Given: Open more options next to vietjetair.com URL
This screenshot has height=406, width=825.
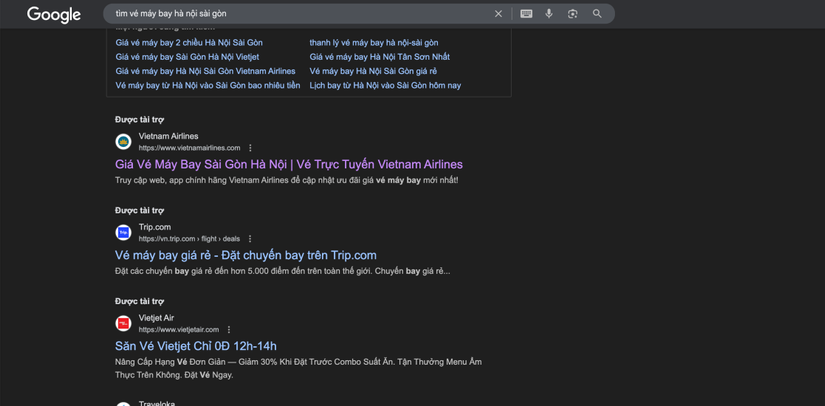Looking at the screenshot, I should tap(229, 330).
